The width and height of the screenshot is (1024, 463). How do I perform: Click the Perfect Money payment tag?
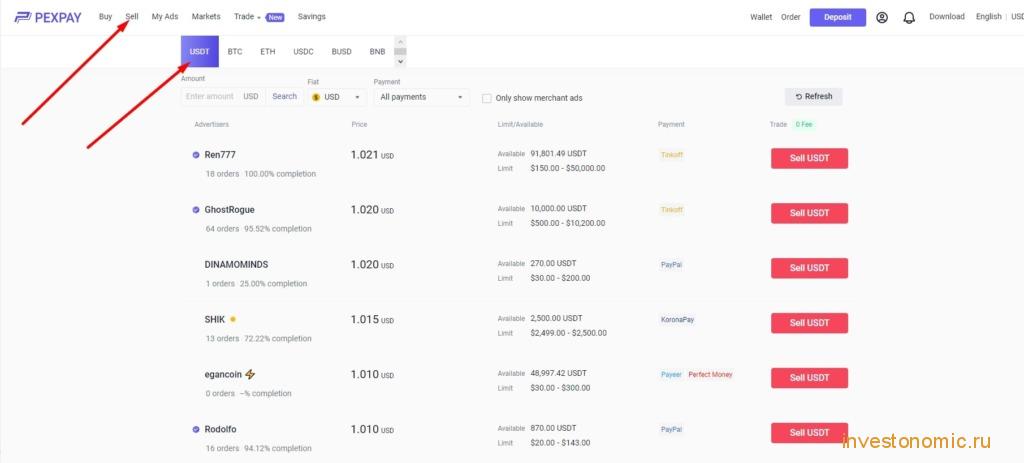[711, 375]
